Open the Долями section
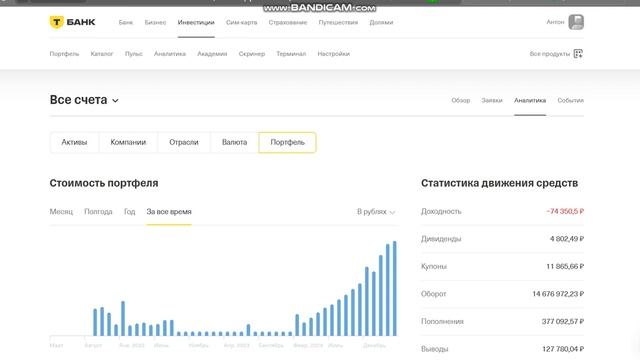The height and width of the screenshot is (360, 640). point(381,22)
